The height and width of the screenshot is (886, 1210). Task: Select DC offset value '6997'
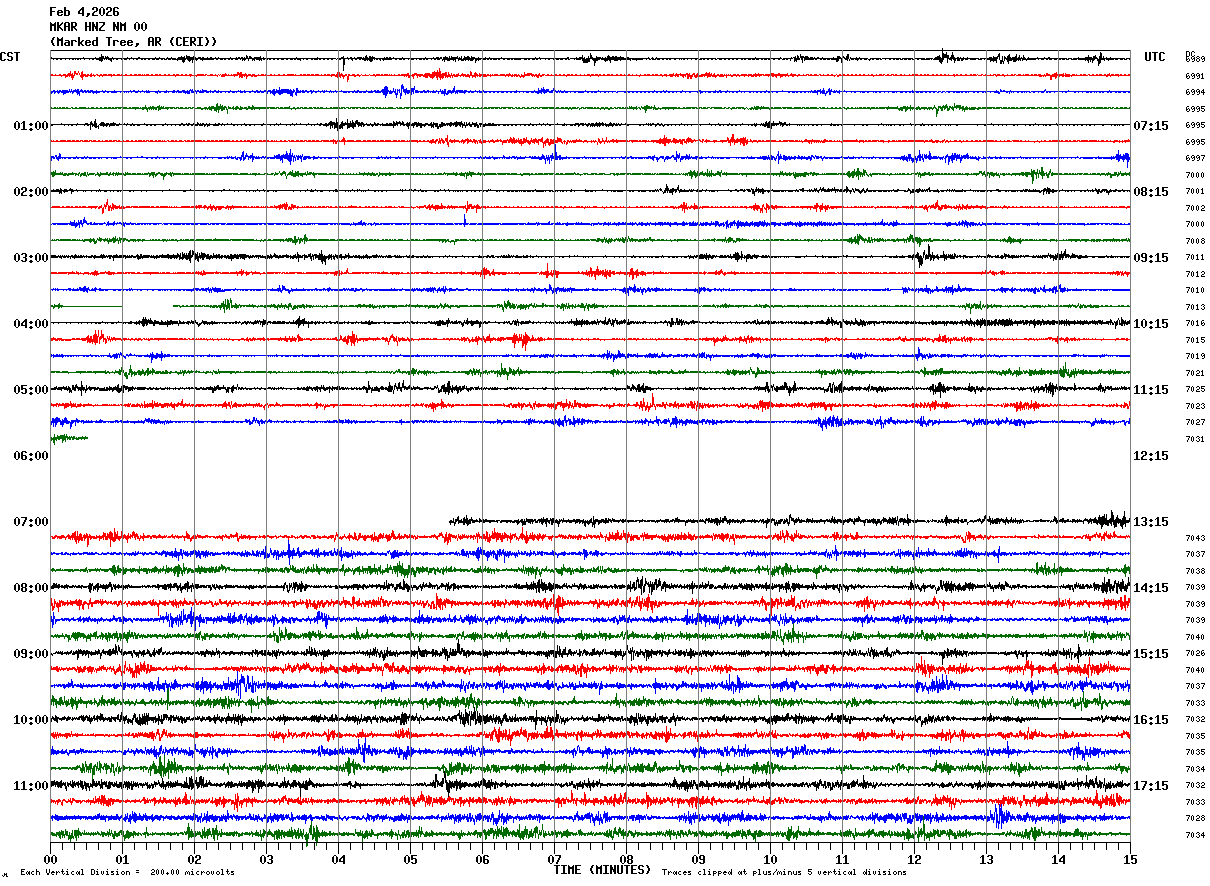1195,158
